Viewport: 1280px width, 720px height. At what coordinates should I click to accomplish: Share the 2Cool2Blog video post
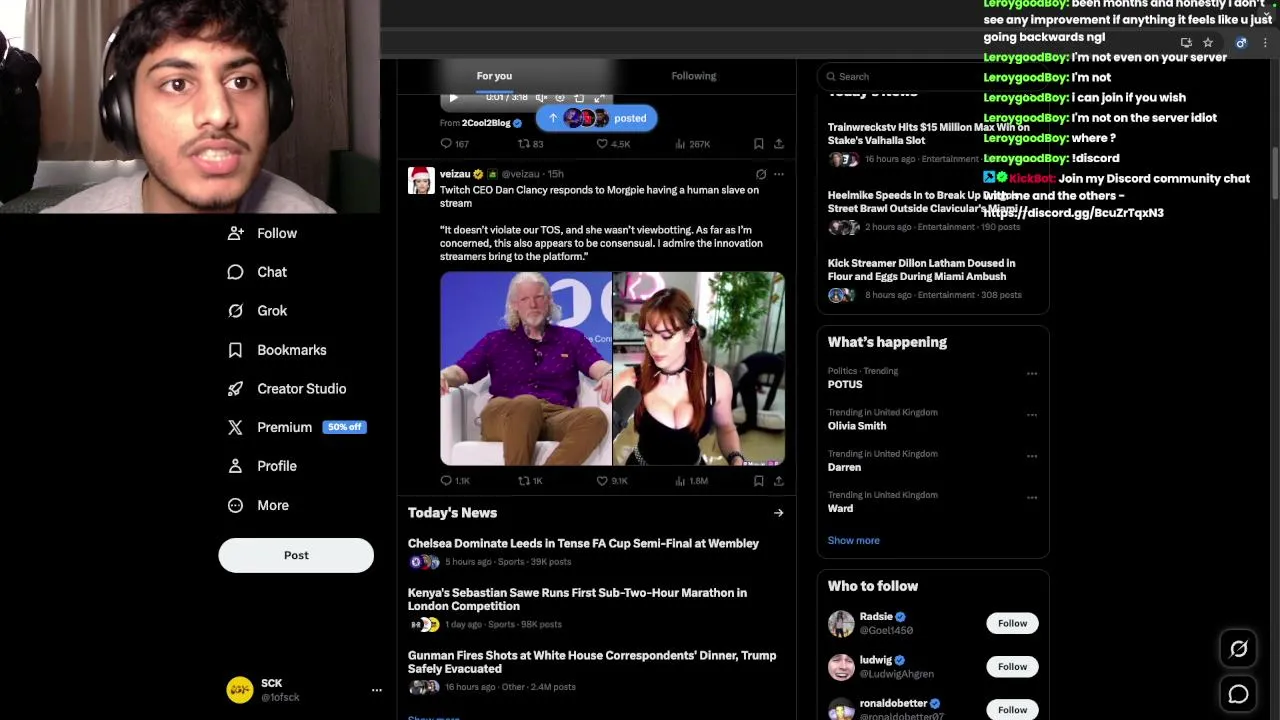[x=779, y=144]
